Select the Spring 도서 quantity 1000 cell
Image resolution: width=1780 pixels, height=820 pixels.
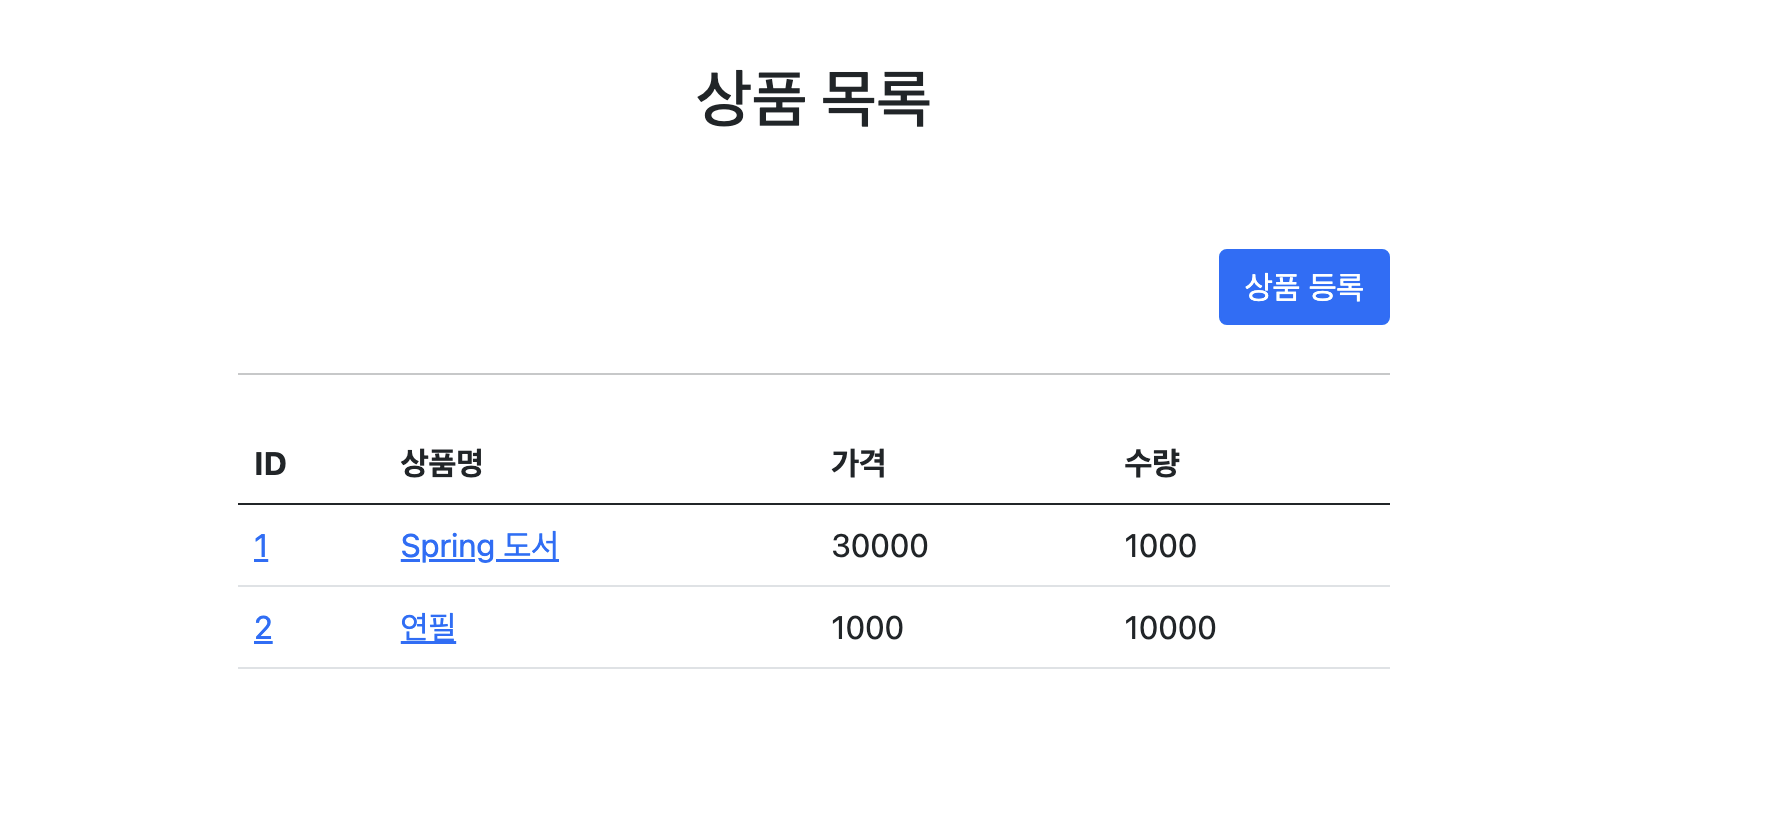tap(1160, 546)
